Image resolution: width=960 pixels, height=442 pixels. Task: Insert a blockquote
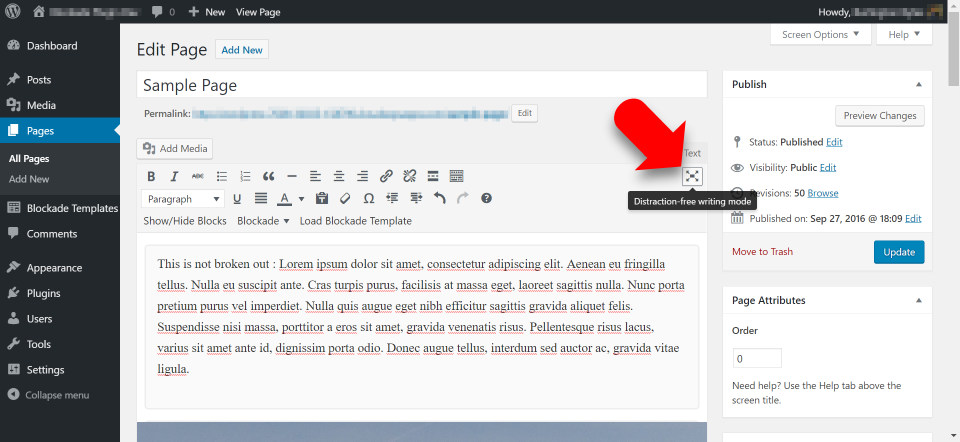pyautogui.click(x=268, y=176)
